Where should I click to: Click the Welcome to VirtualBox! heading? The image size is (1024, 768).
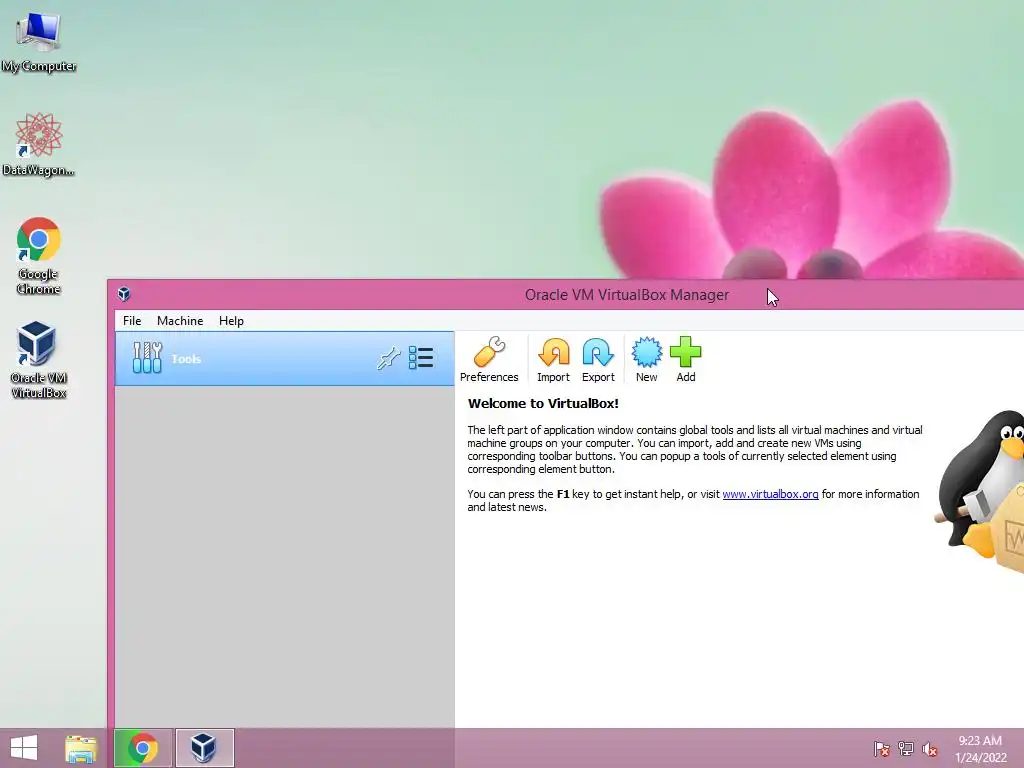coord(543,404)
